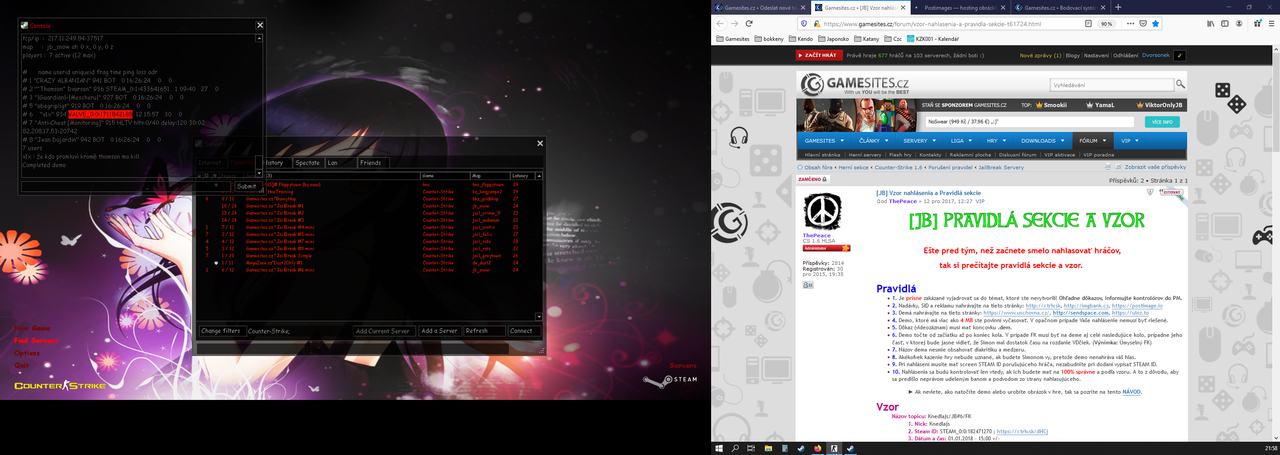
Task: Expand the VIP navigation dropdown
Action: tap(1131, 141)
